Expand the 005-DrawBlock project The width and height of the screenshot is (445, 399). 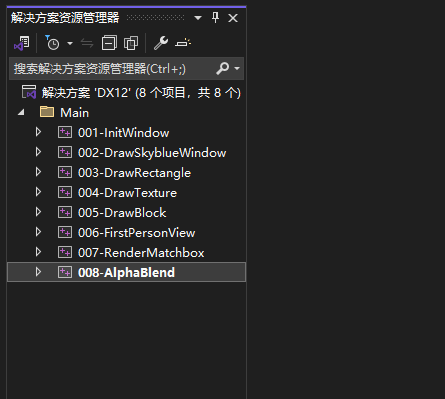click(38, 212)
